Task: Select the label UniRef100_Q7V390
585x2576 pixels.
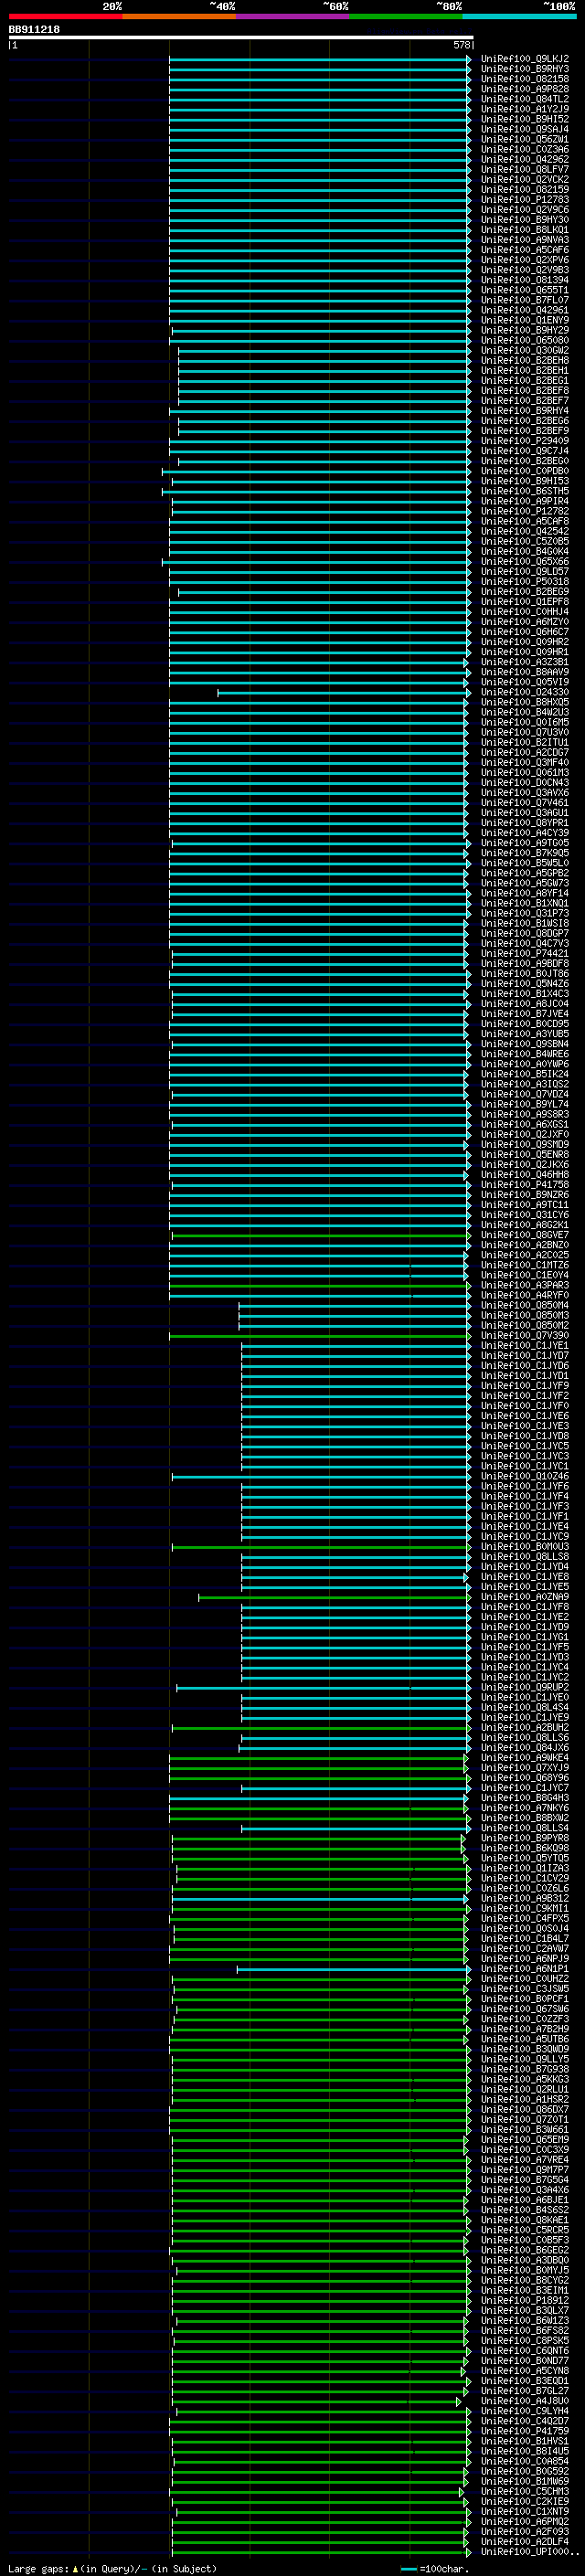Action: pyautogui.click(x=525, y=1336)
